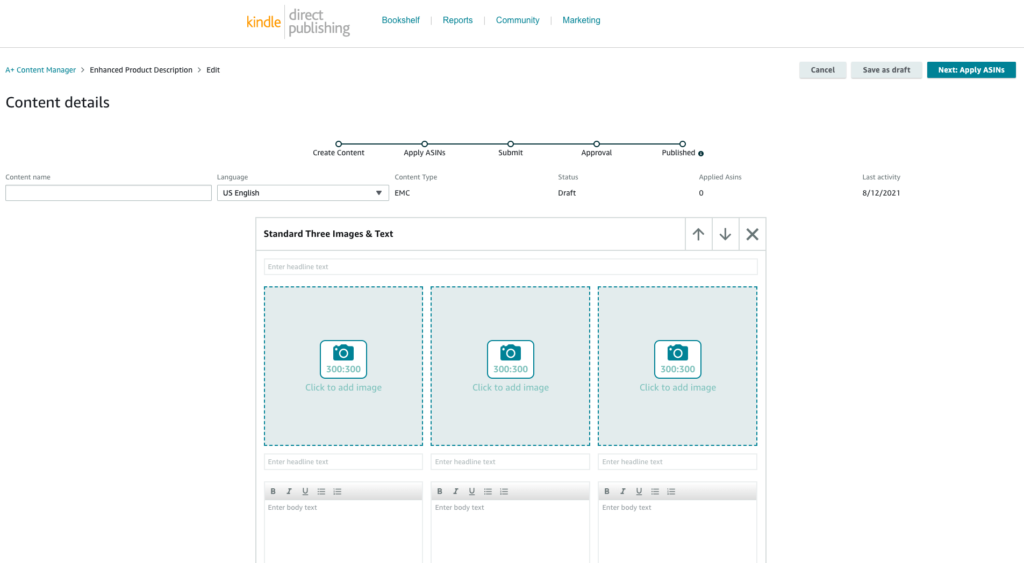Remove the Standard Three Images & Text module
This screenshot has height=563, width=1024.
752,234
